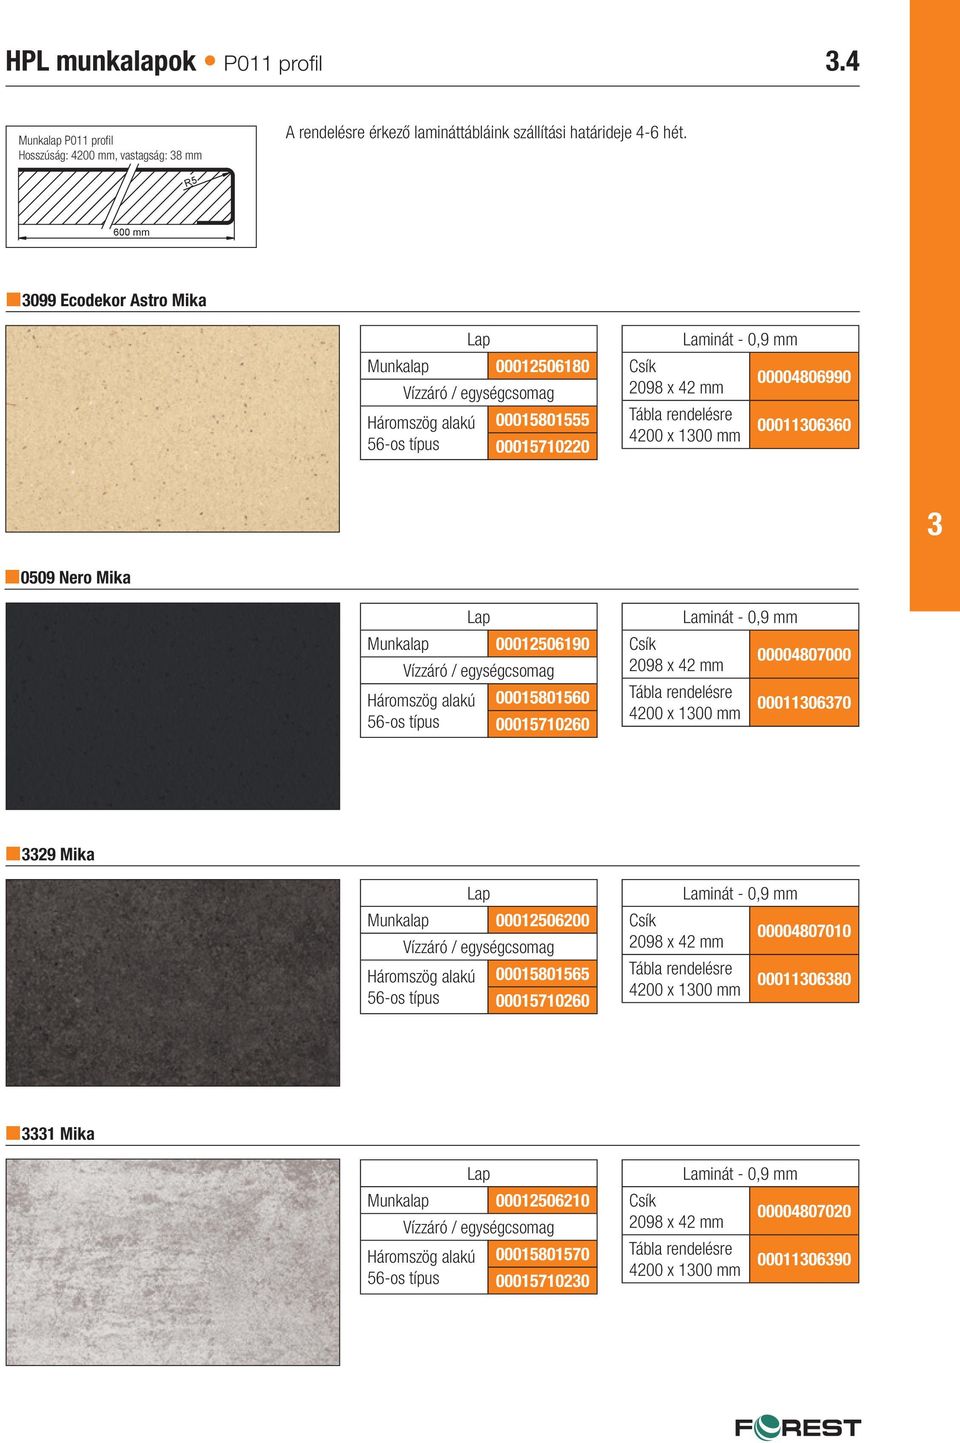Select product code 00015710220
Image resolution: width=960 pixels, height=1443 pixels.
point(542,447)
